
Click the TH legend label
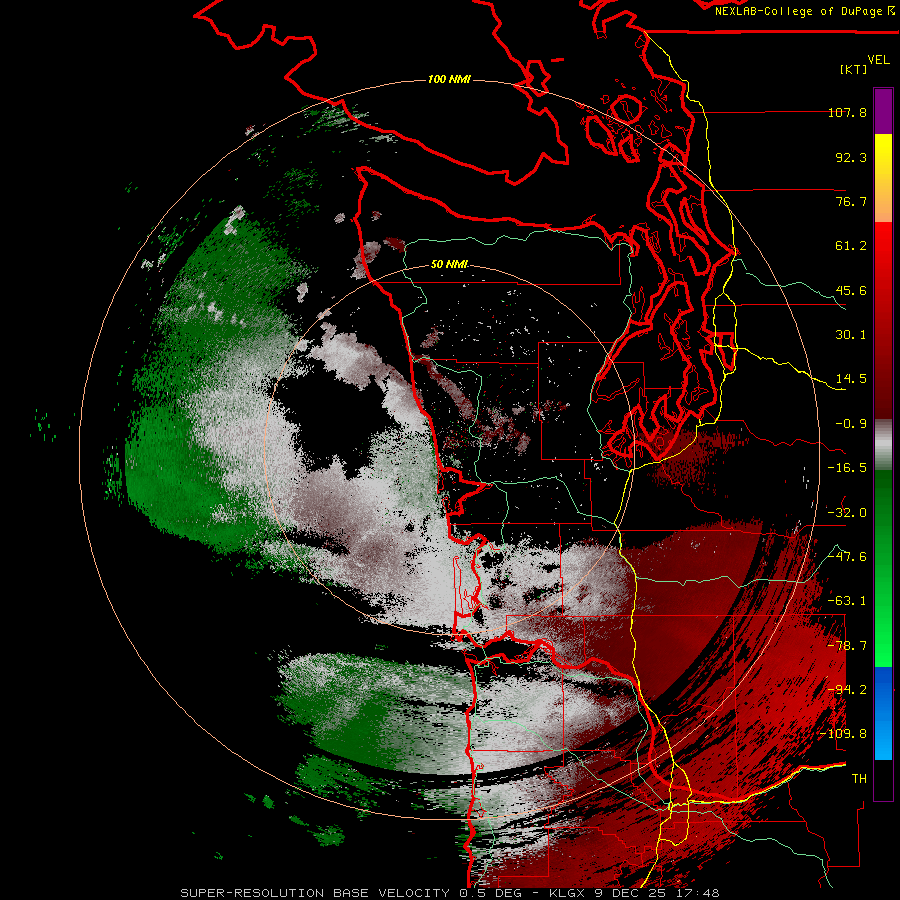pos(859,779)
